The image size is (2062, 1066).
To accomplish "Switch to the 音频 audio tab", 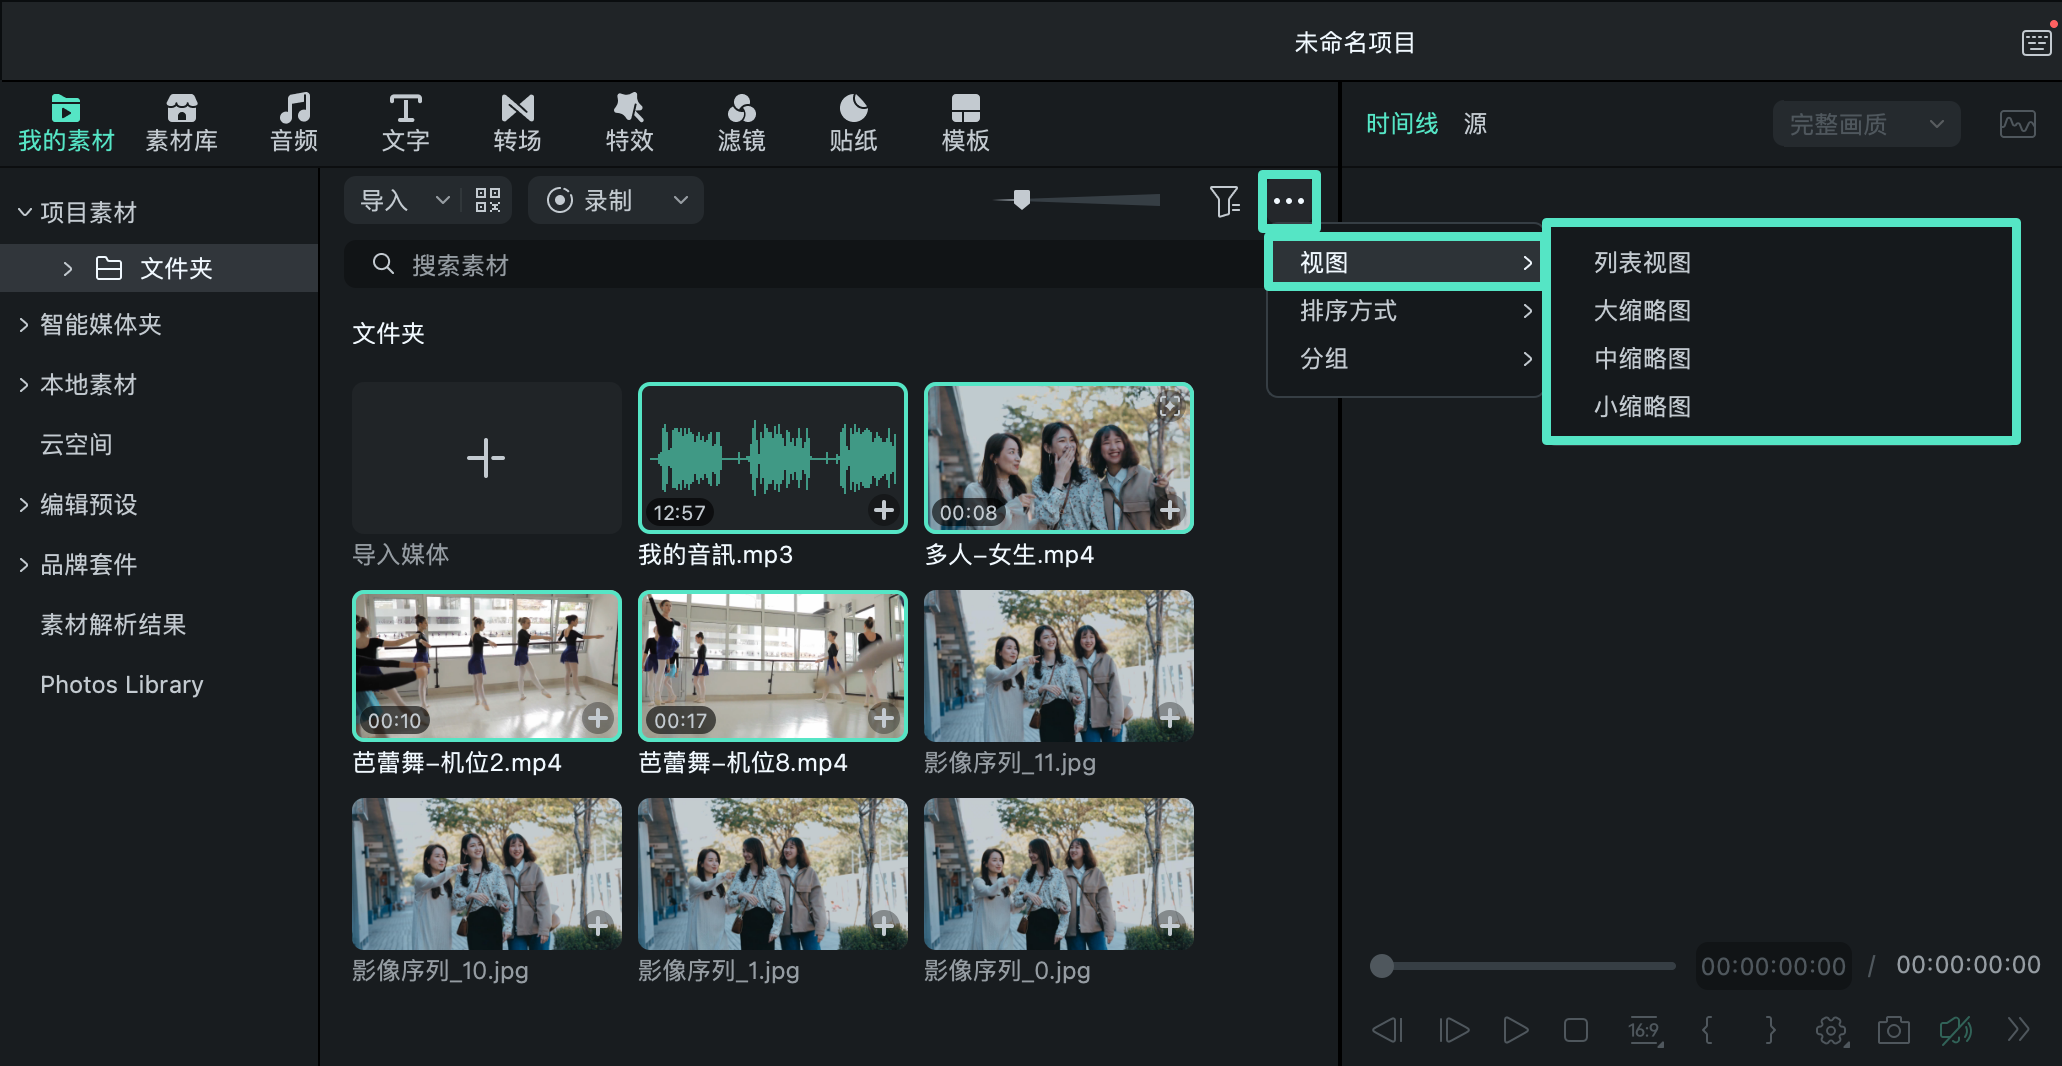I will 294,123.
